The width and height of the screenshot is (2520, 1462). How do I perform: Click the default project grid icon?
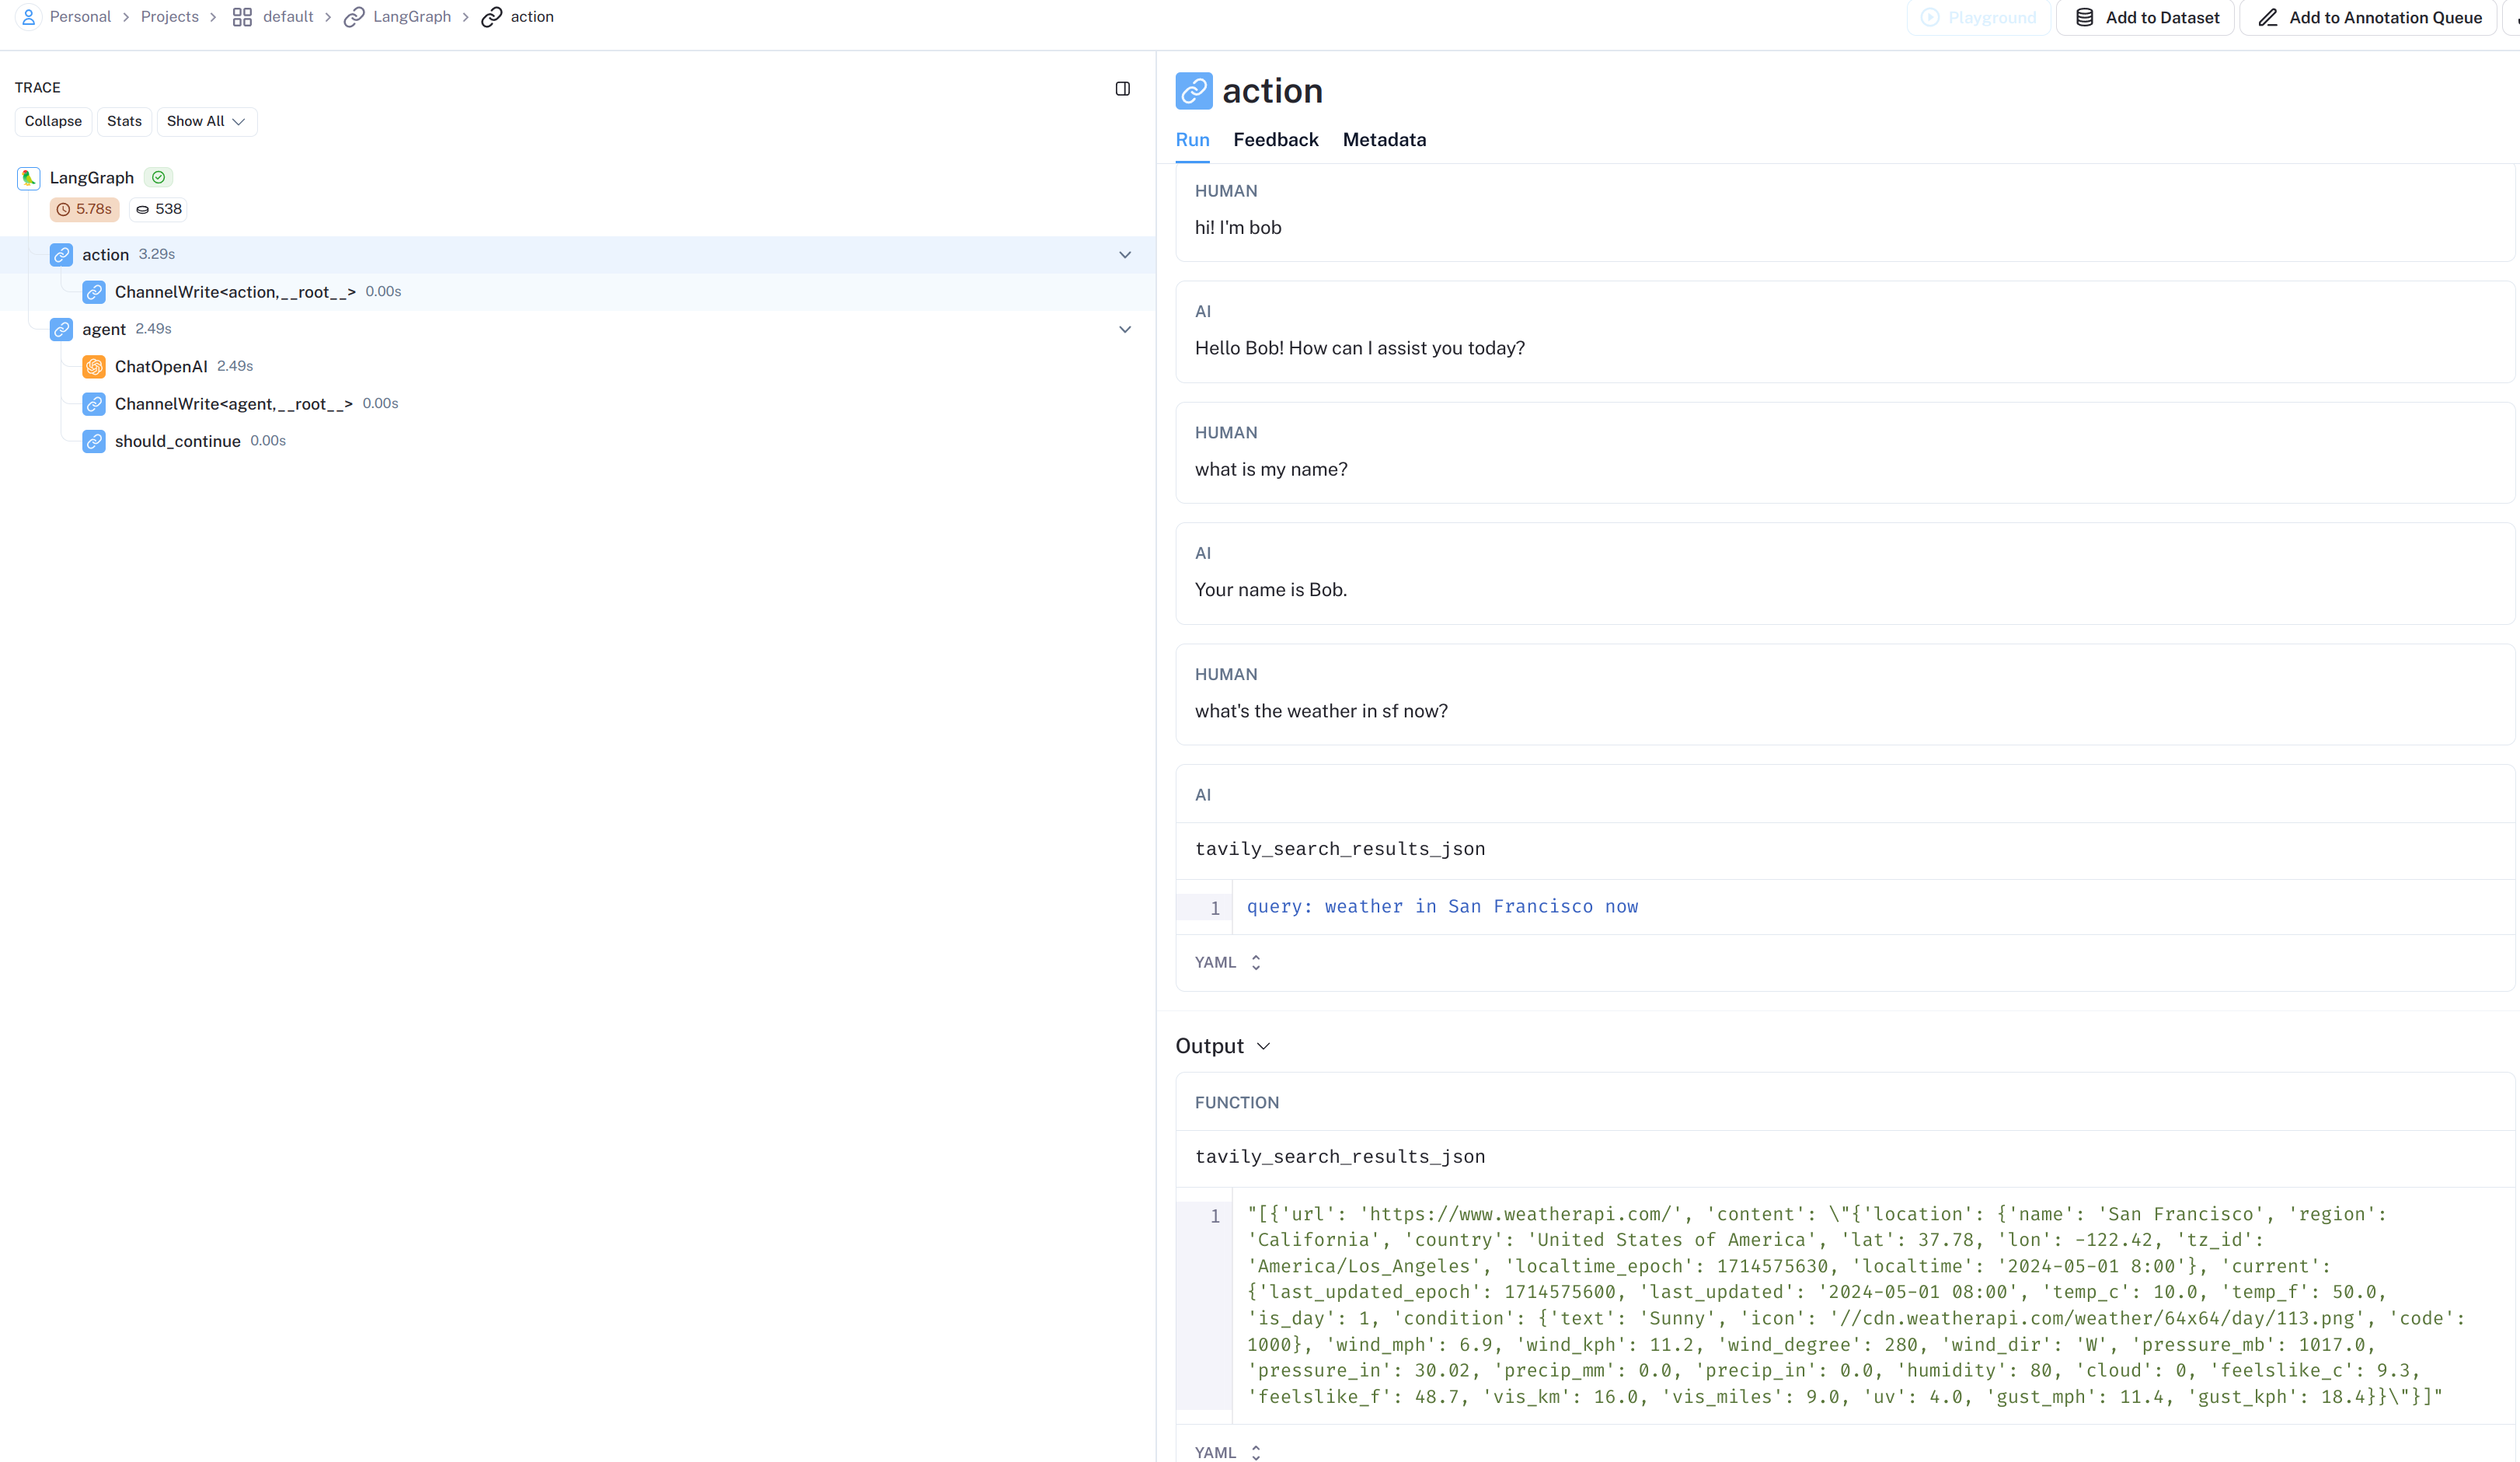click(242, 17)
